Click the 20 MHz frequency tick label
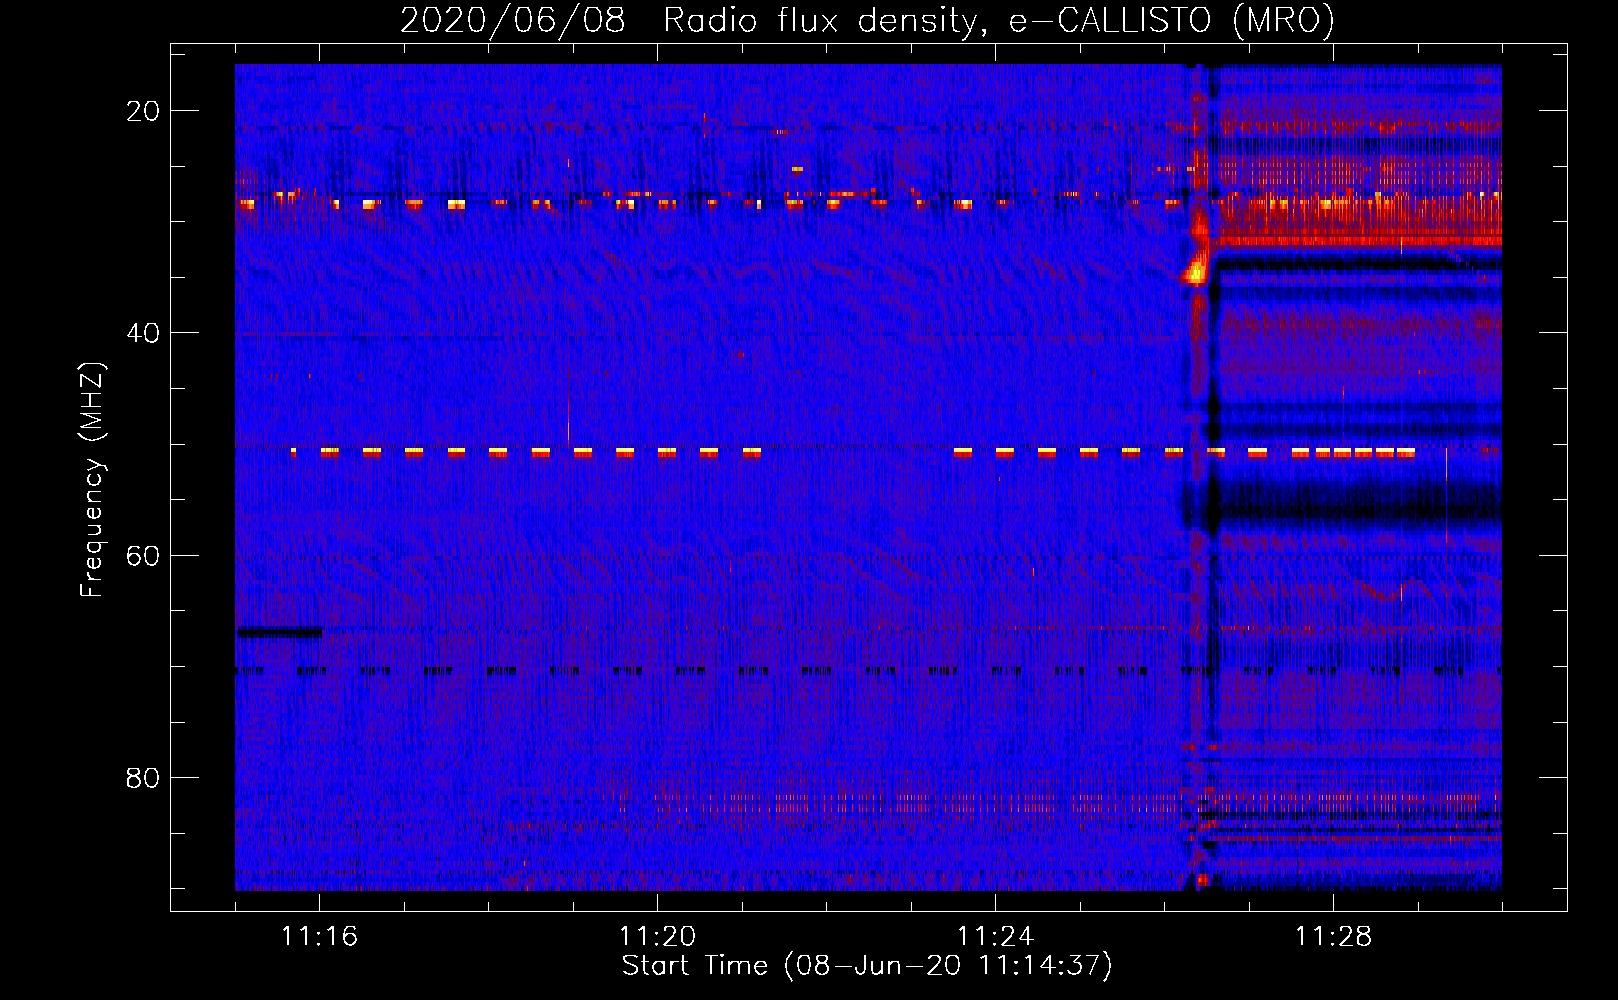The height and width of the screenshot is (1000, 1618). point(143,111)
